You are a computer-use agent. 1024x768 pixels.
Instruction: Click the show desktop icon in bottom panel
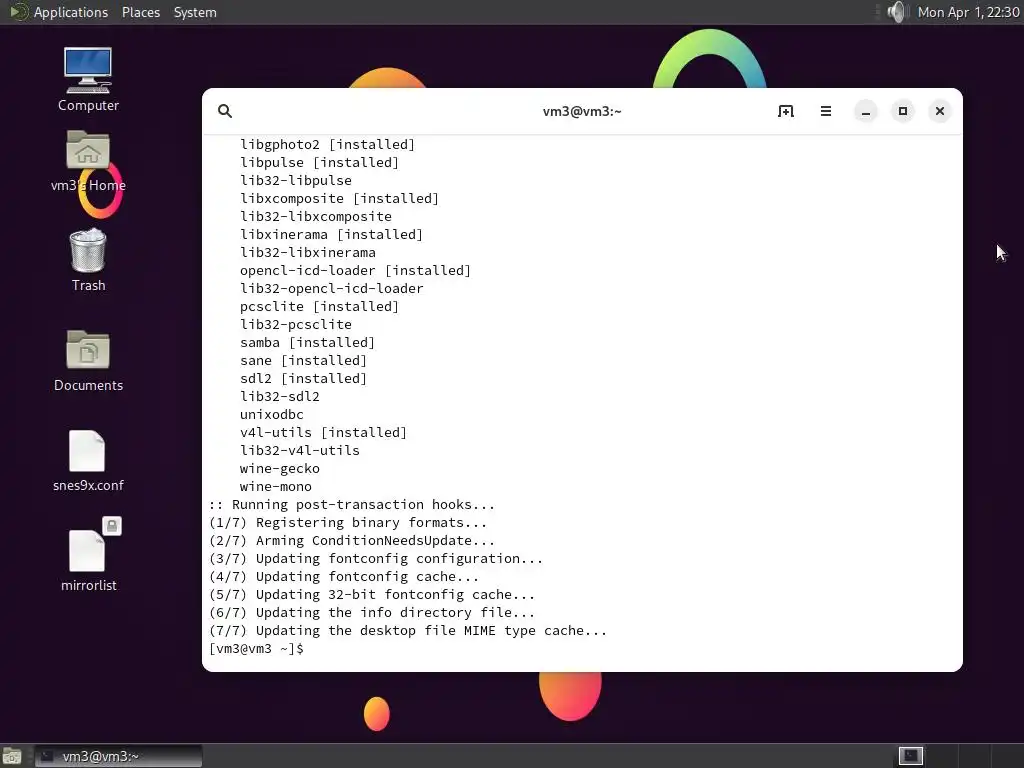(x=12, y=756)
